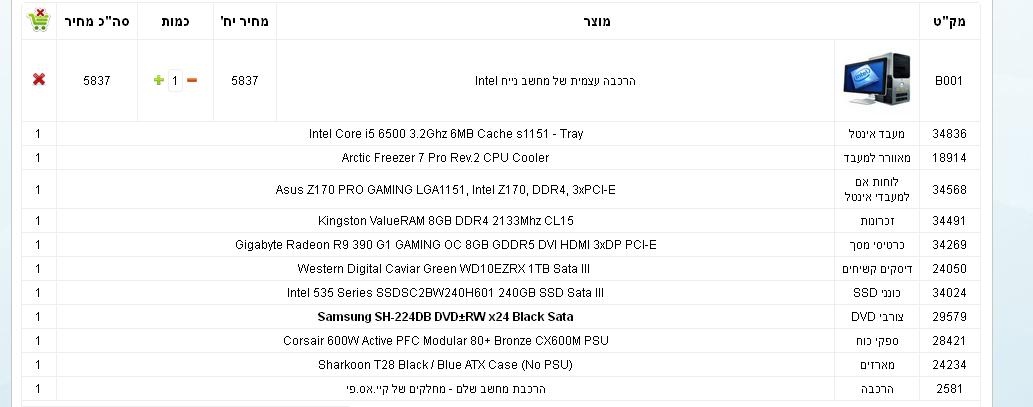Screen dimensions: 1033x407
Task: Click the empty-cart icon in the table header
Action: point(39,20)
